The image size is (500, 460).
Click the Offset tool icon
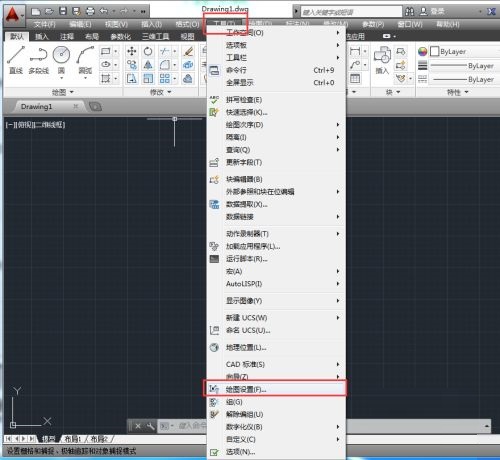coord(188,78)
